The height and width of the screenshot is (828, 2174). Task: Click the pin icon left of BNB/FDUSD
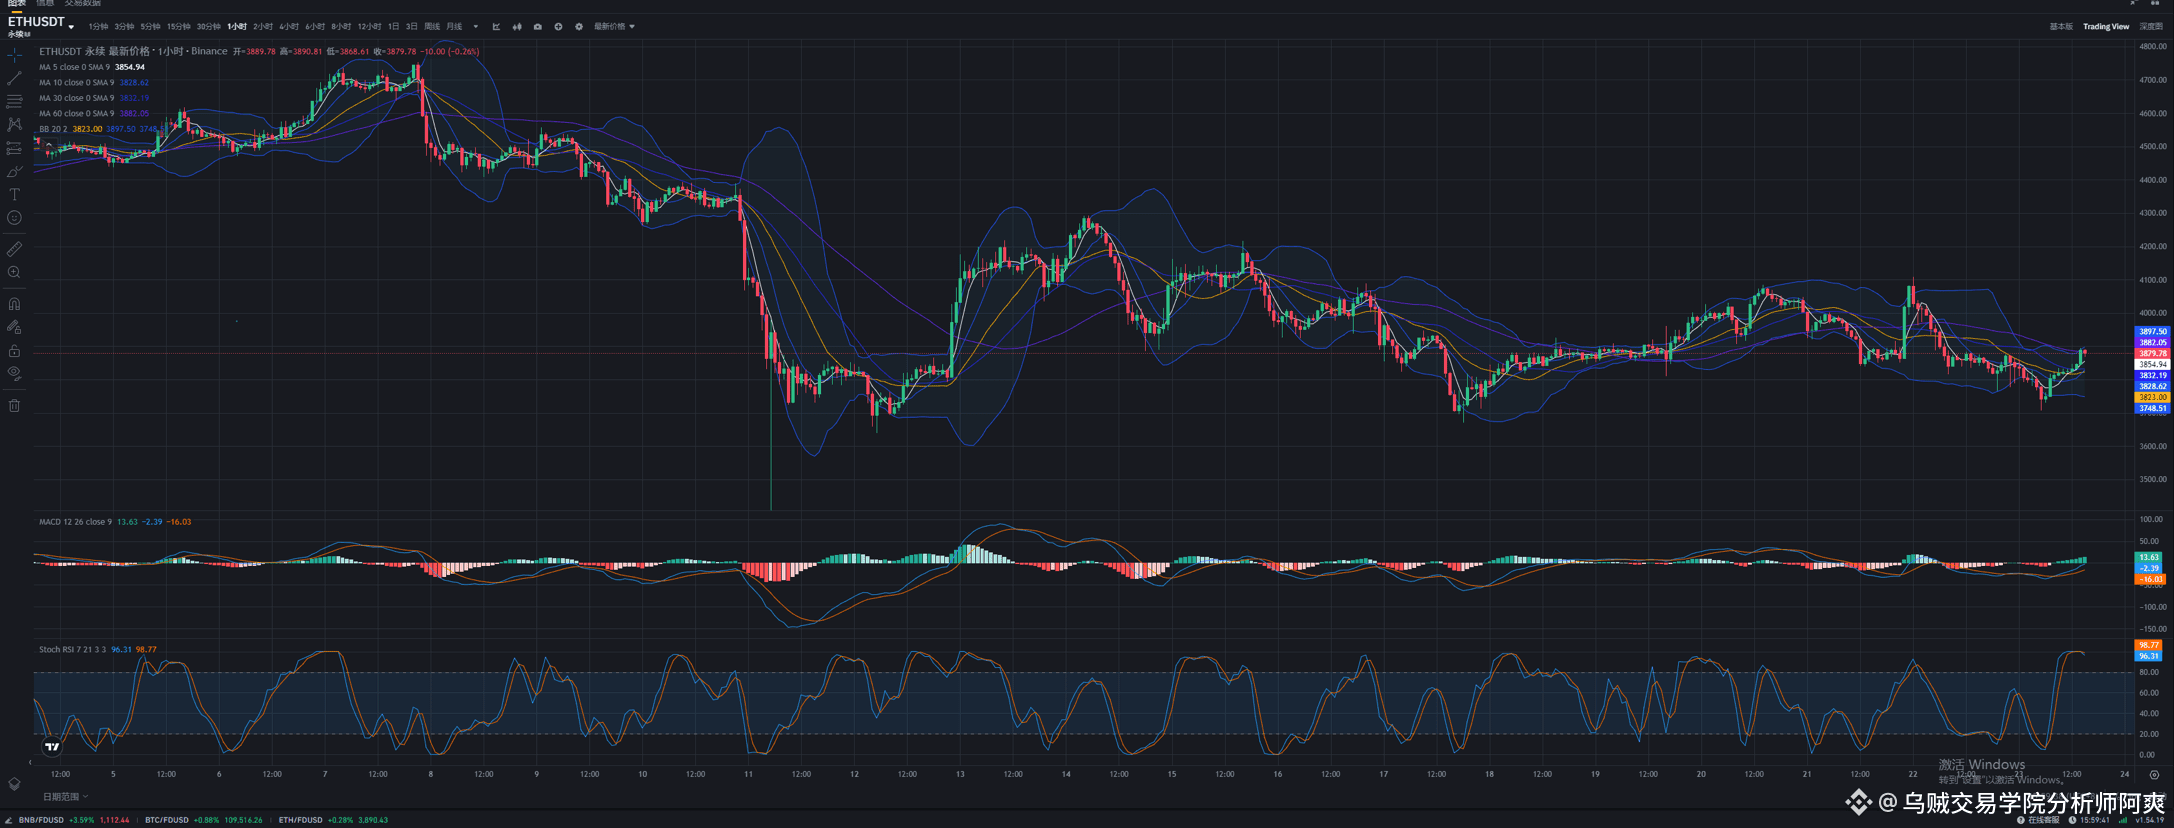pos(9,820)
